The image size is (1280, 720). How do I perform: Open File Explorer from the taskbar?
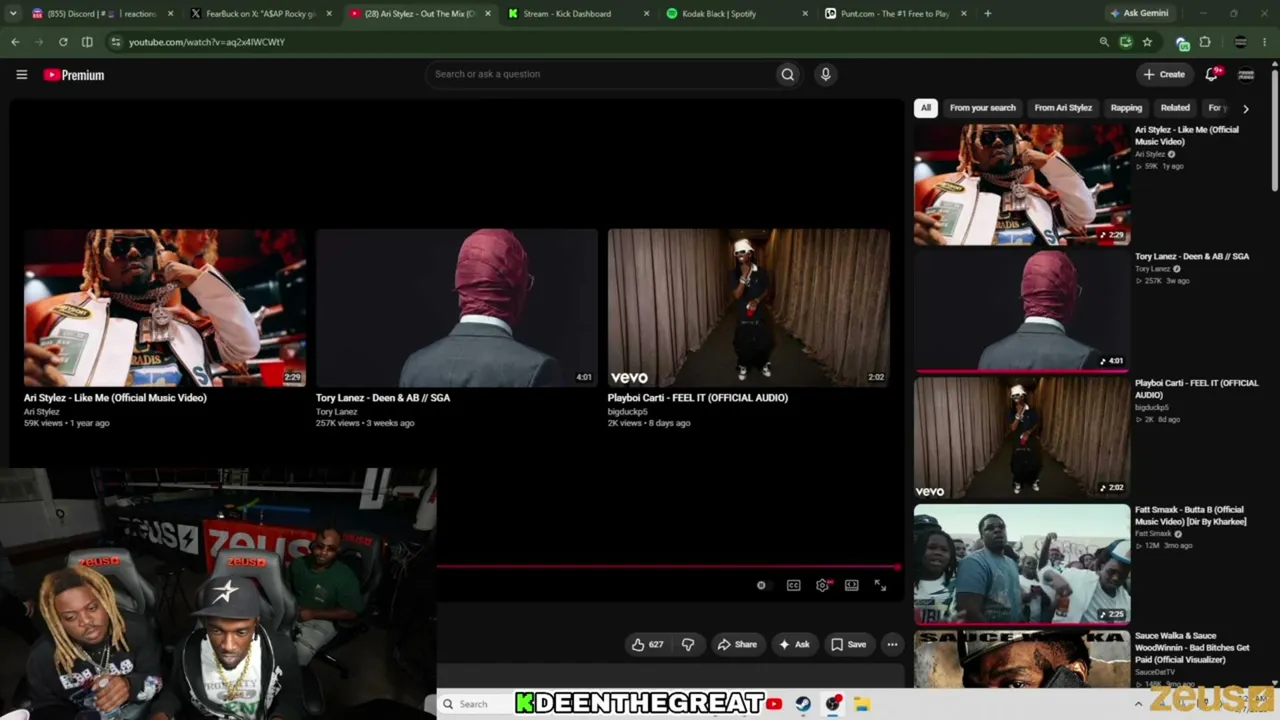pyautogui.click(x=861, y=704)
